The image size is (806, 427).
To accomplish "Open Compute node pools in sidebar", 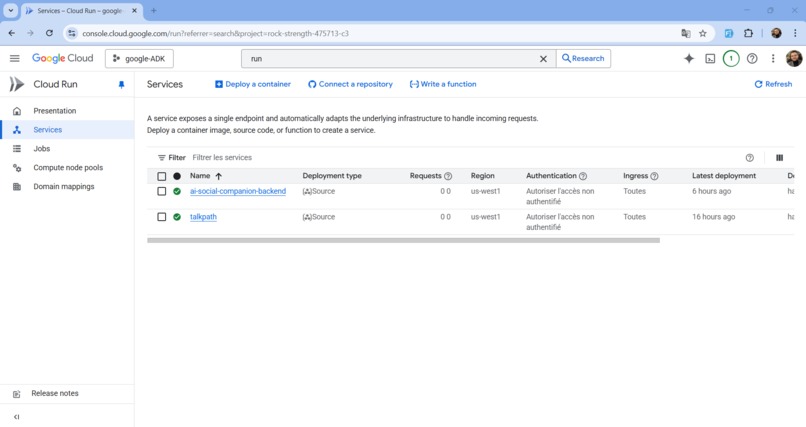I will coord(68,168).
